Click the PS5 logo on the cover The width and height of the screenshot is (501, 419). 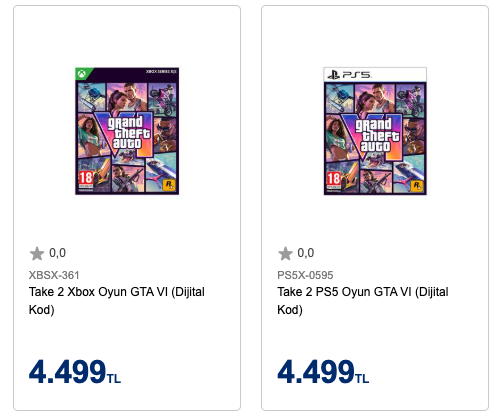(349, 75)
